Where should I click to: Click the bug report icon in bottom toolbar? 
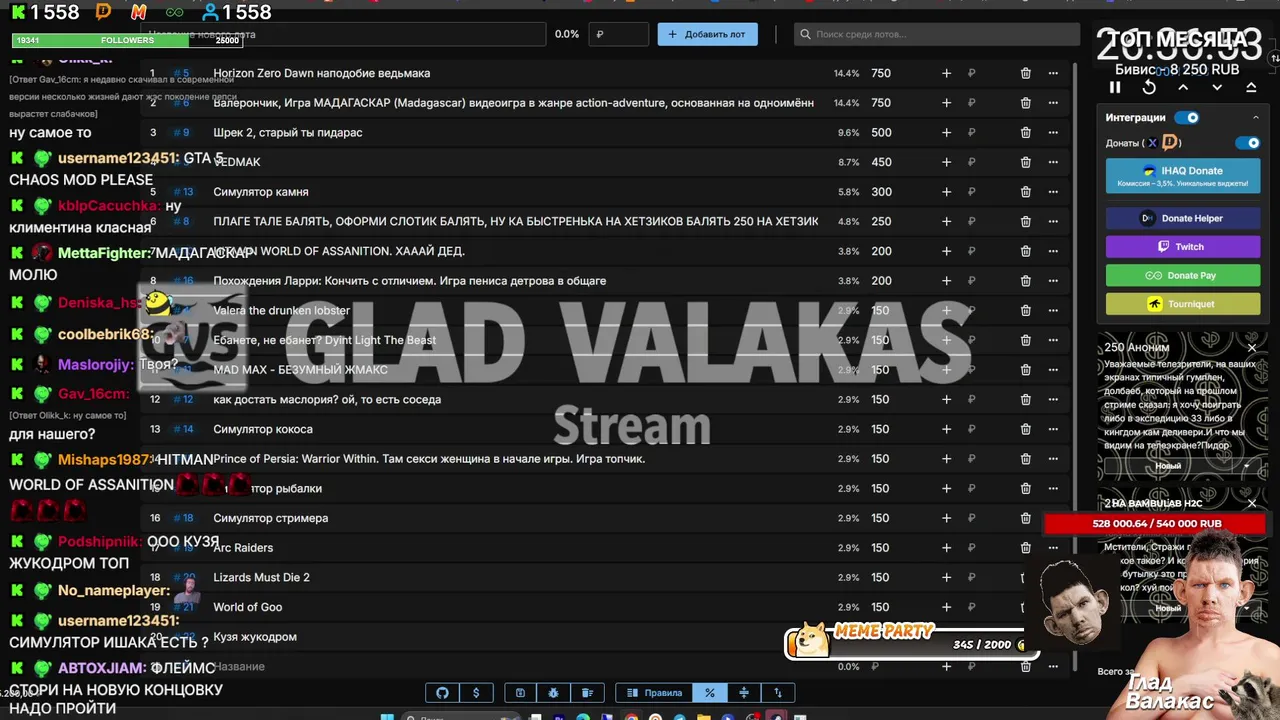tap(553, 693)
